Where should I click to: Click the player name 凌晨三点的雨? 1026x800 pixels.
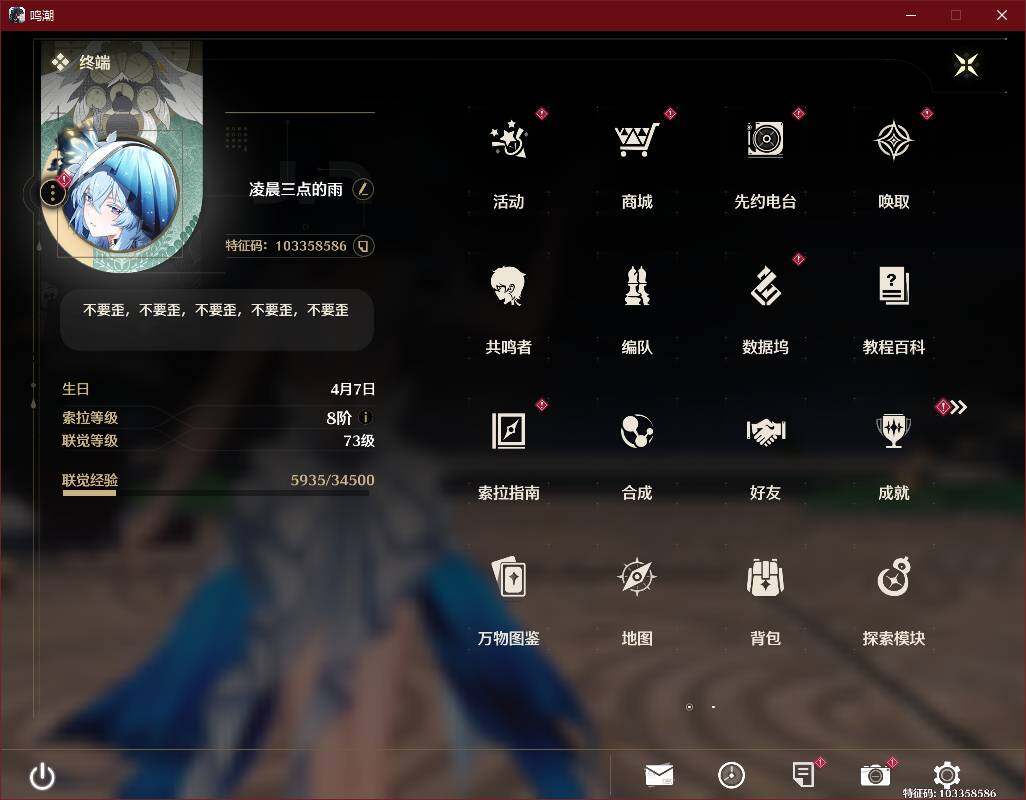coord(296,190)
